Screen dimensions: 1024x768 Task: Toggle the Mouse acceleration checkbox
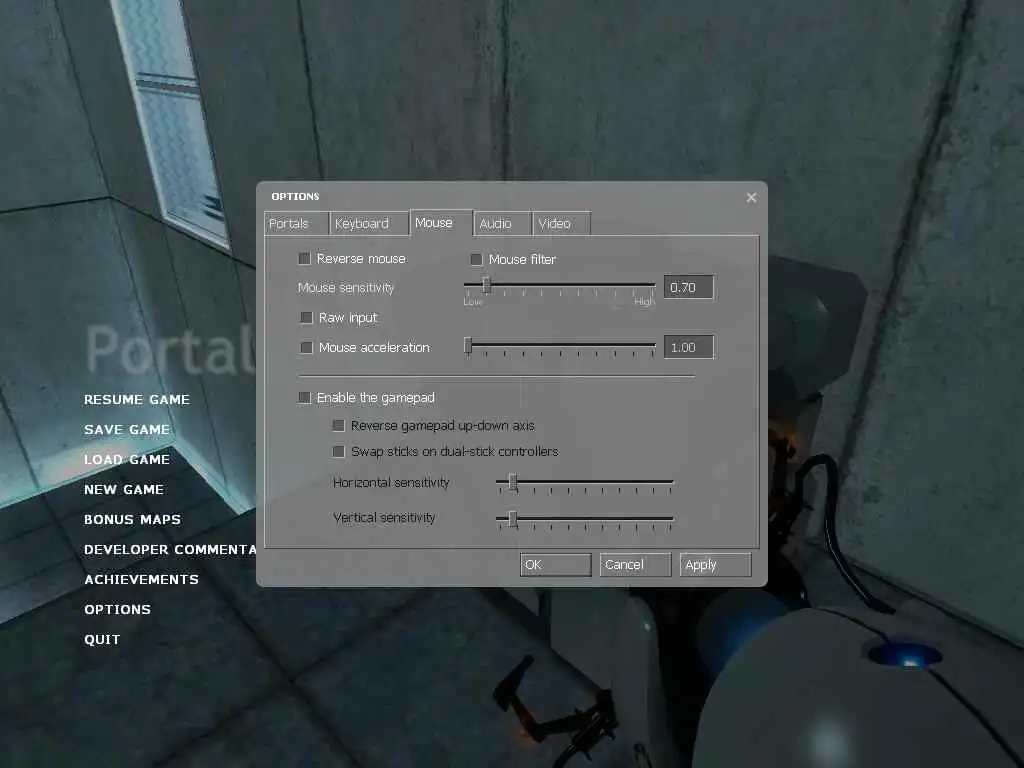(306, 347)
